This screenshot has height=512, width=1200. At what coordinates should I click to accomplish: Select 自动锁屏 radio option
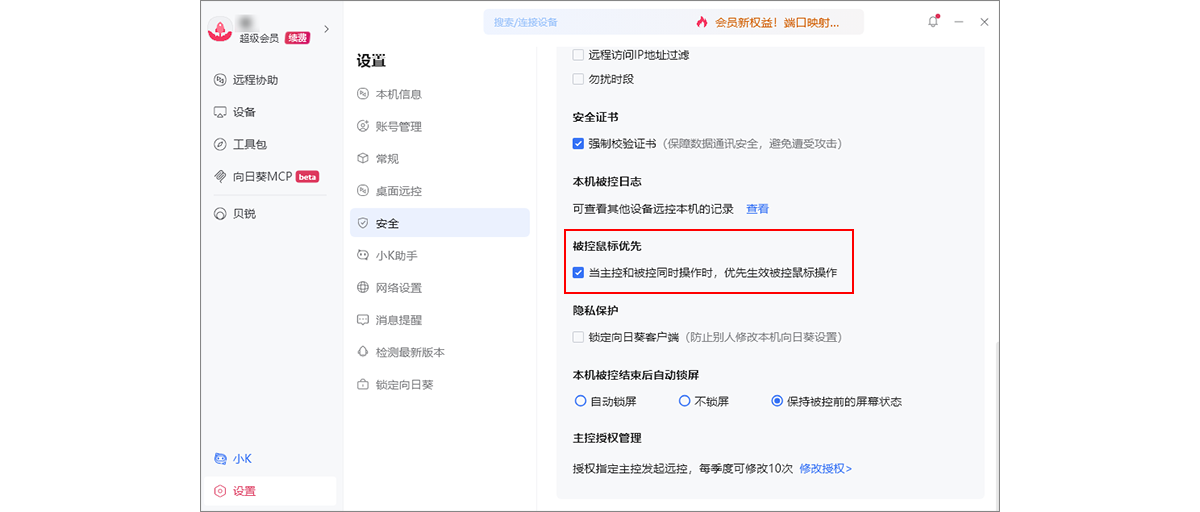(x=580, y=401)
